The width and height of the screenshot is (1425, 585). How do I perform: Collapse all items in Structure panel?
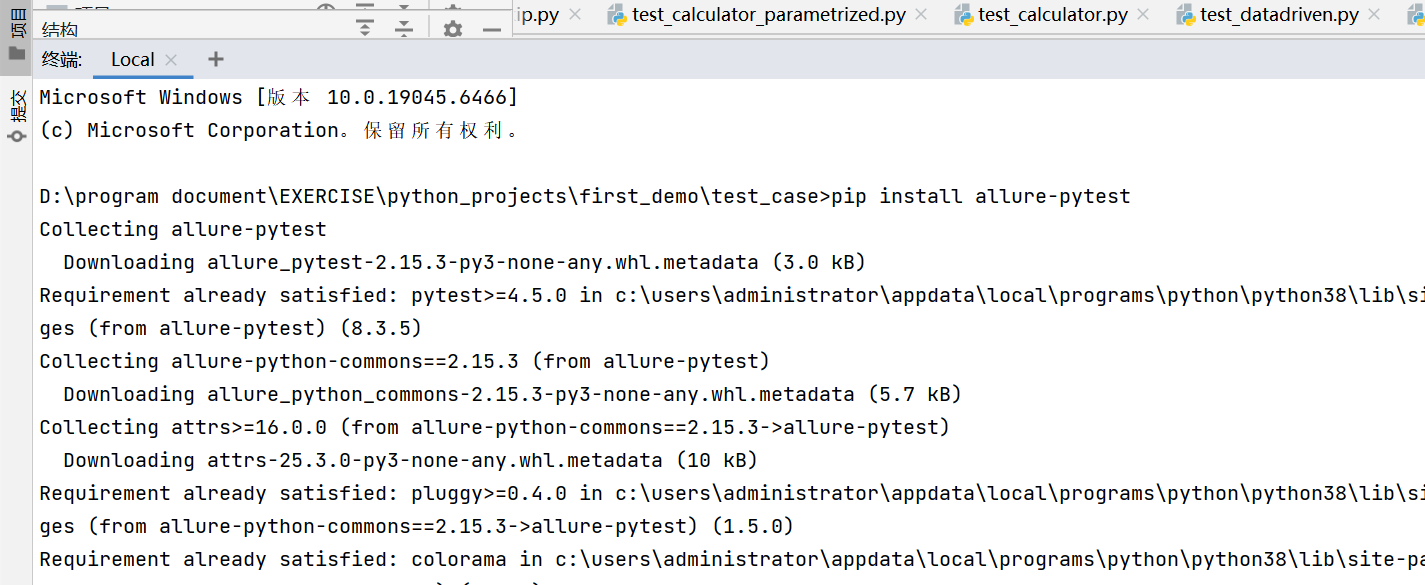pyautogui.click(x=403, y=29)
